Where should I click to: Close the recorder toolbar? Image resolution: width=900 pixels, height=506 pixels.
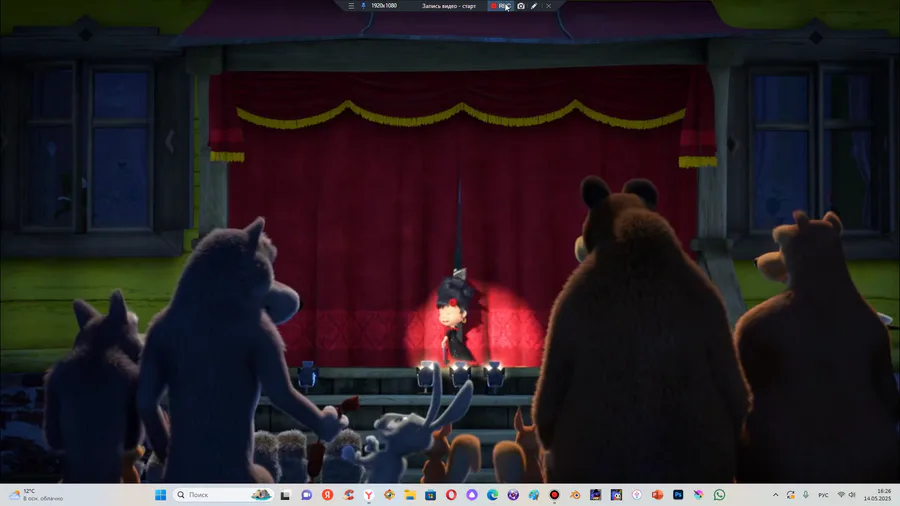click(549, 6)
